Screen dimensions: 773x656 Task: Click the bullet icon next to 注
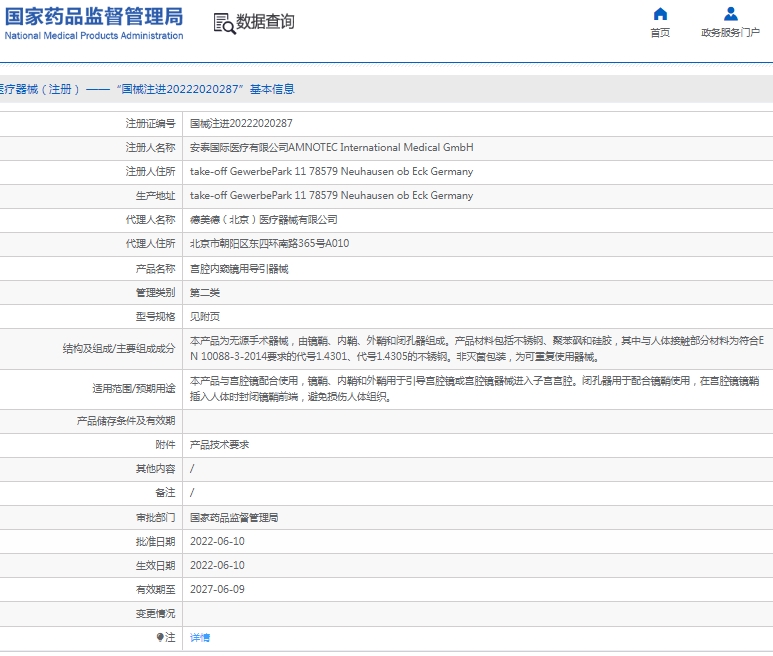(160, 637)
